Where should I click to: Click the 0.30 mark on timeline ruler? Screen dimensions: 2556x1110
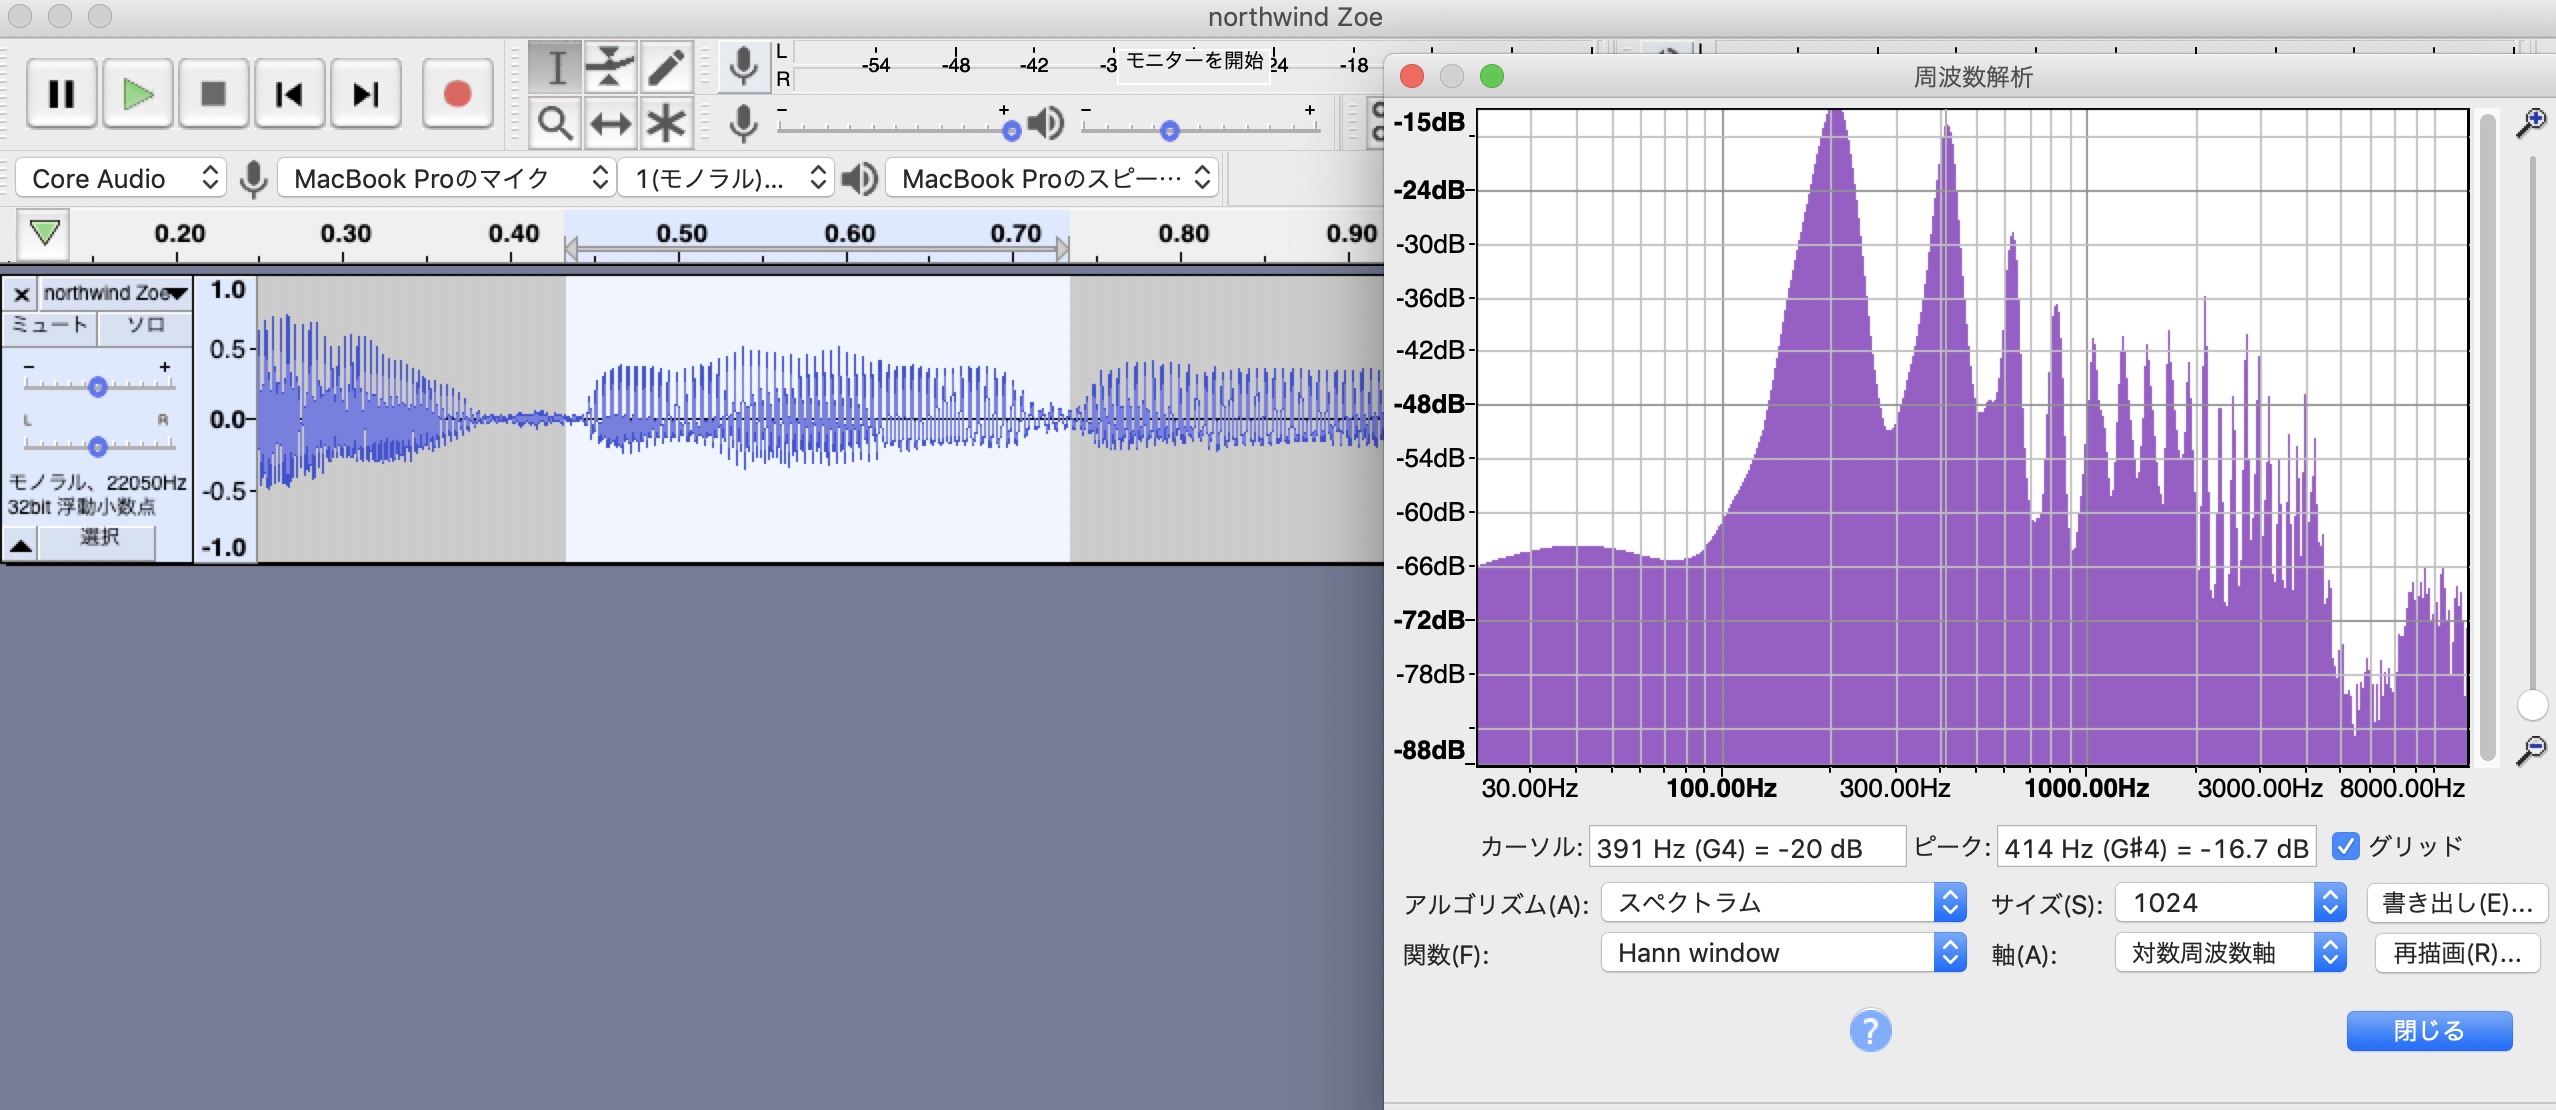345,234
